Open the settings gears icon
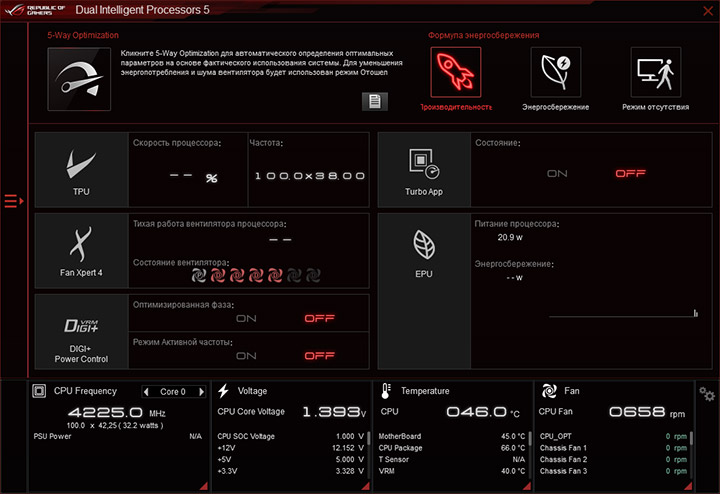This screenshot has width=720, height=494. [707, 394]
